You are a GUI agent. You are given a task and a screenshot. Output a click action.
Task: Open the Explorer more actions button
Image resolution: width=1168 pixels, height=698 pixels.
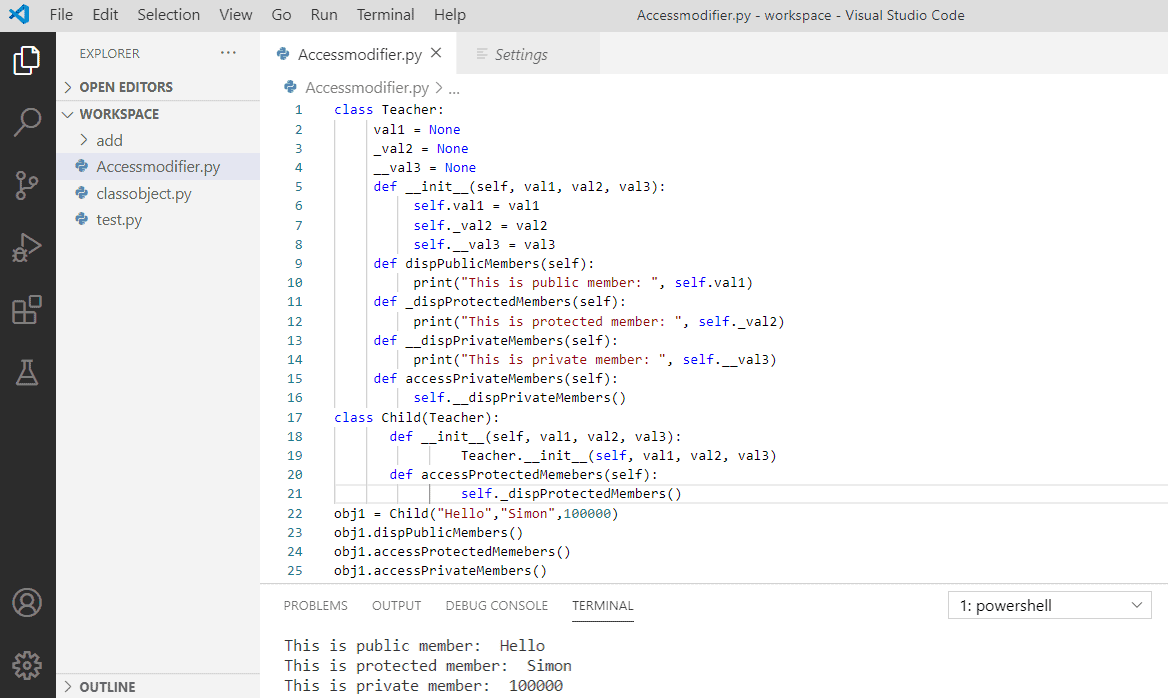pos(228,53)
